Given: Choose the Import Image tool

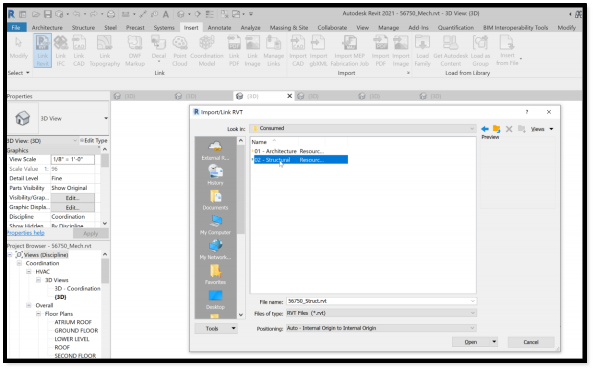Looking at the screenshot, I should coord(401,51).
